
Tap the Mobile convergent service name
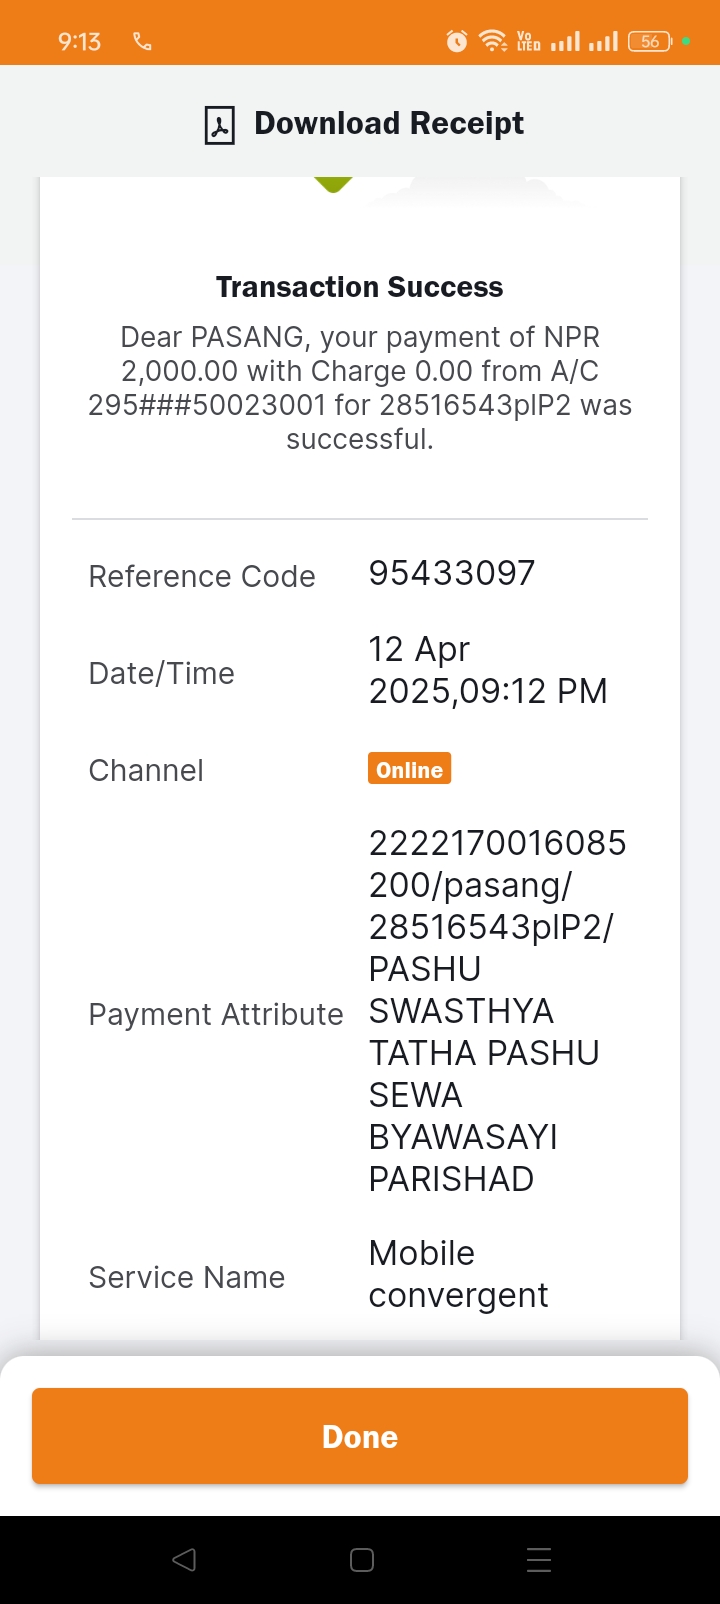pos(458,1274)
